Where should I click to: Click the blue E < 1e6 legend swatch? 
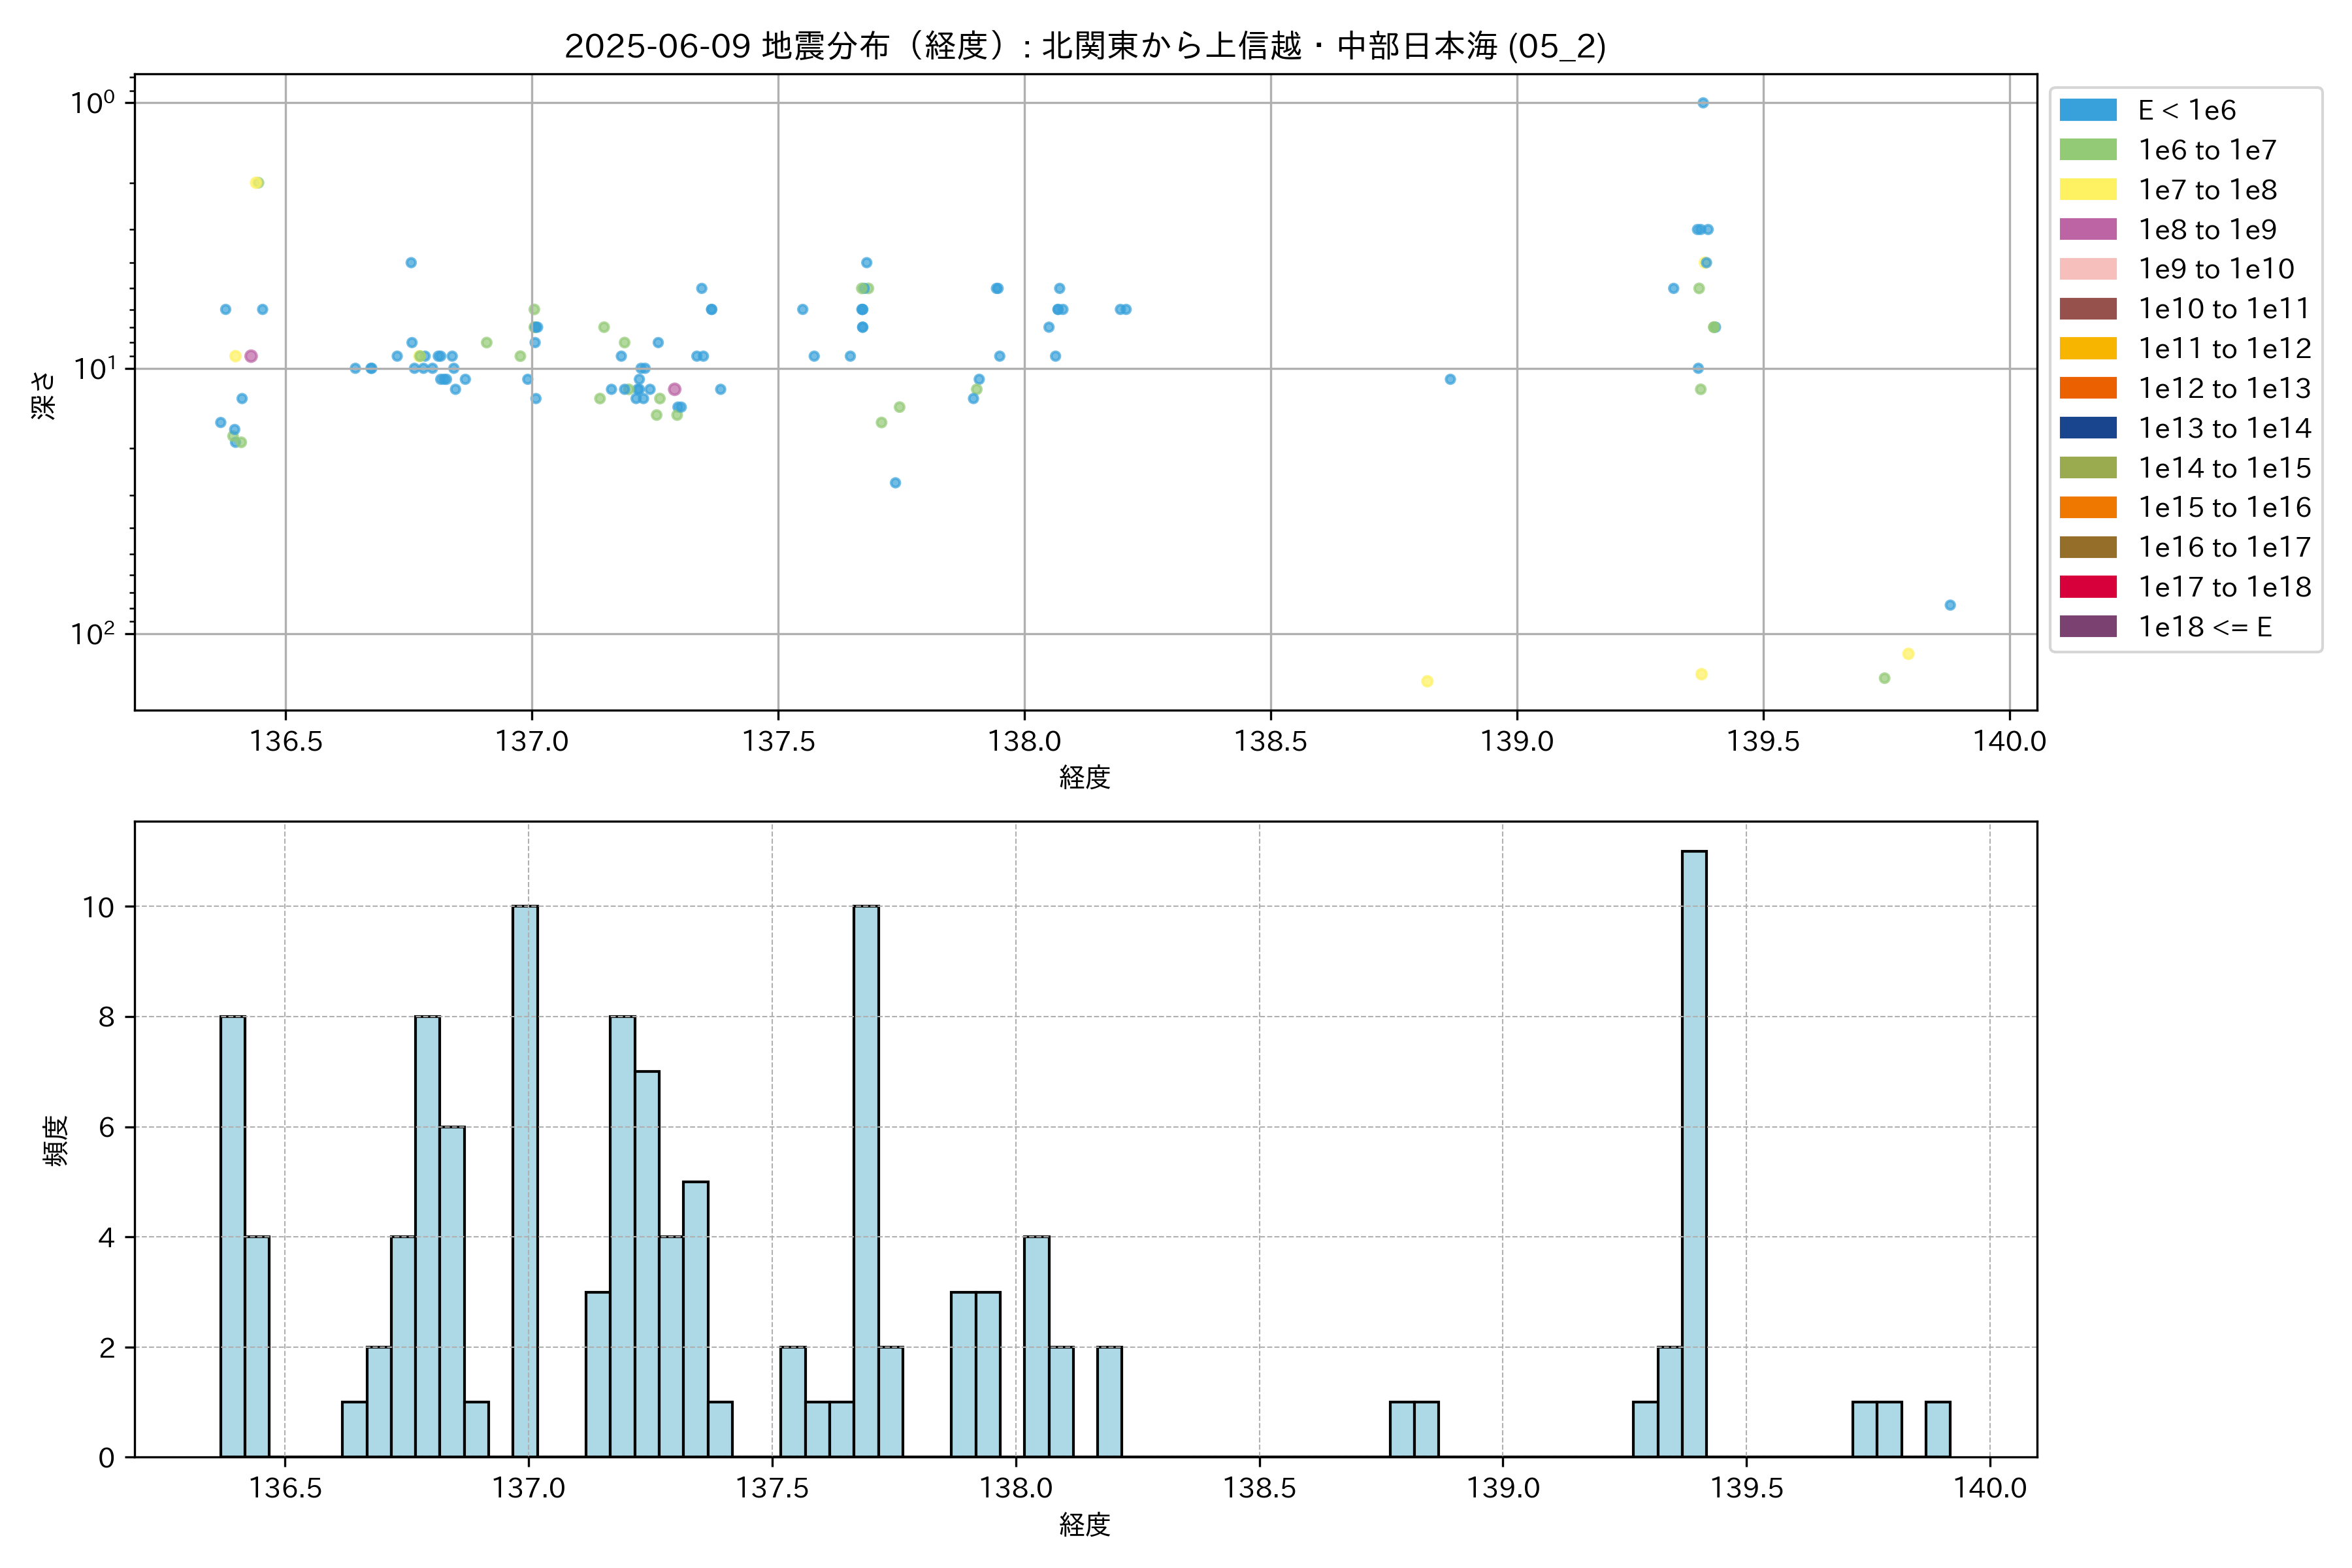pos(2088,110)
